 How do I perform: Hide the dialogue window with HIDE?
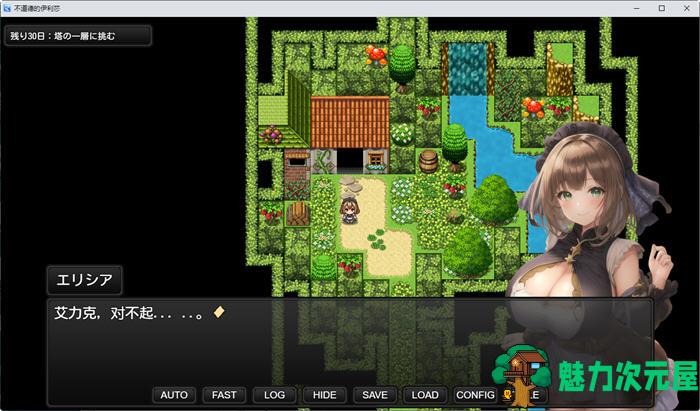coord(325,395)
